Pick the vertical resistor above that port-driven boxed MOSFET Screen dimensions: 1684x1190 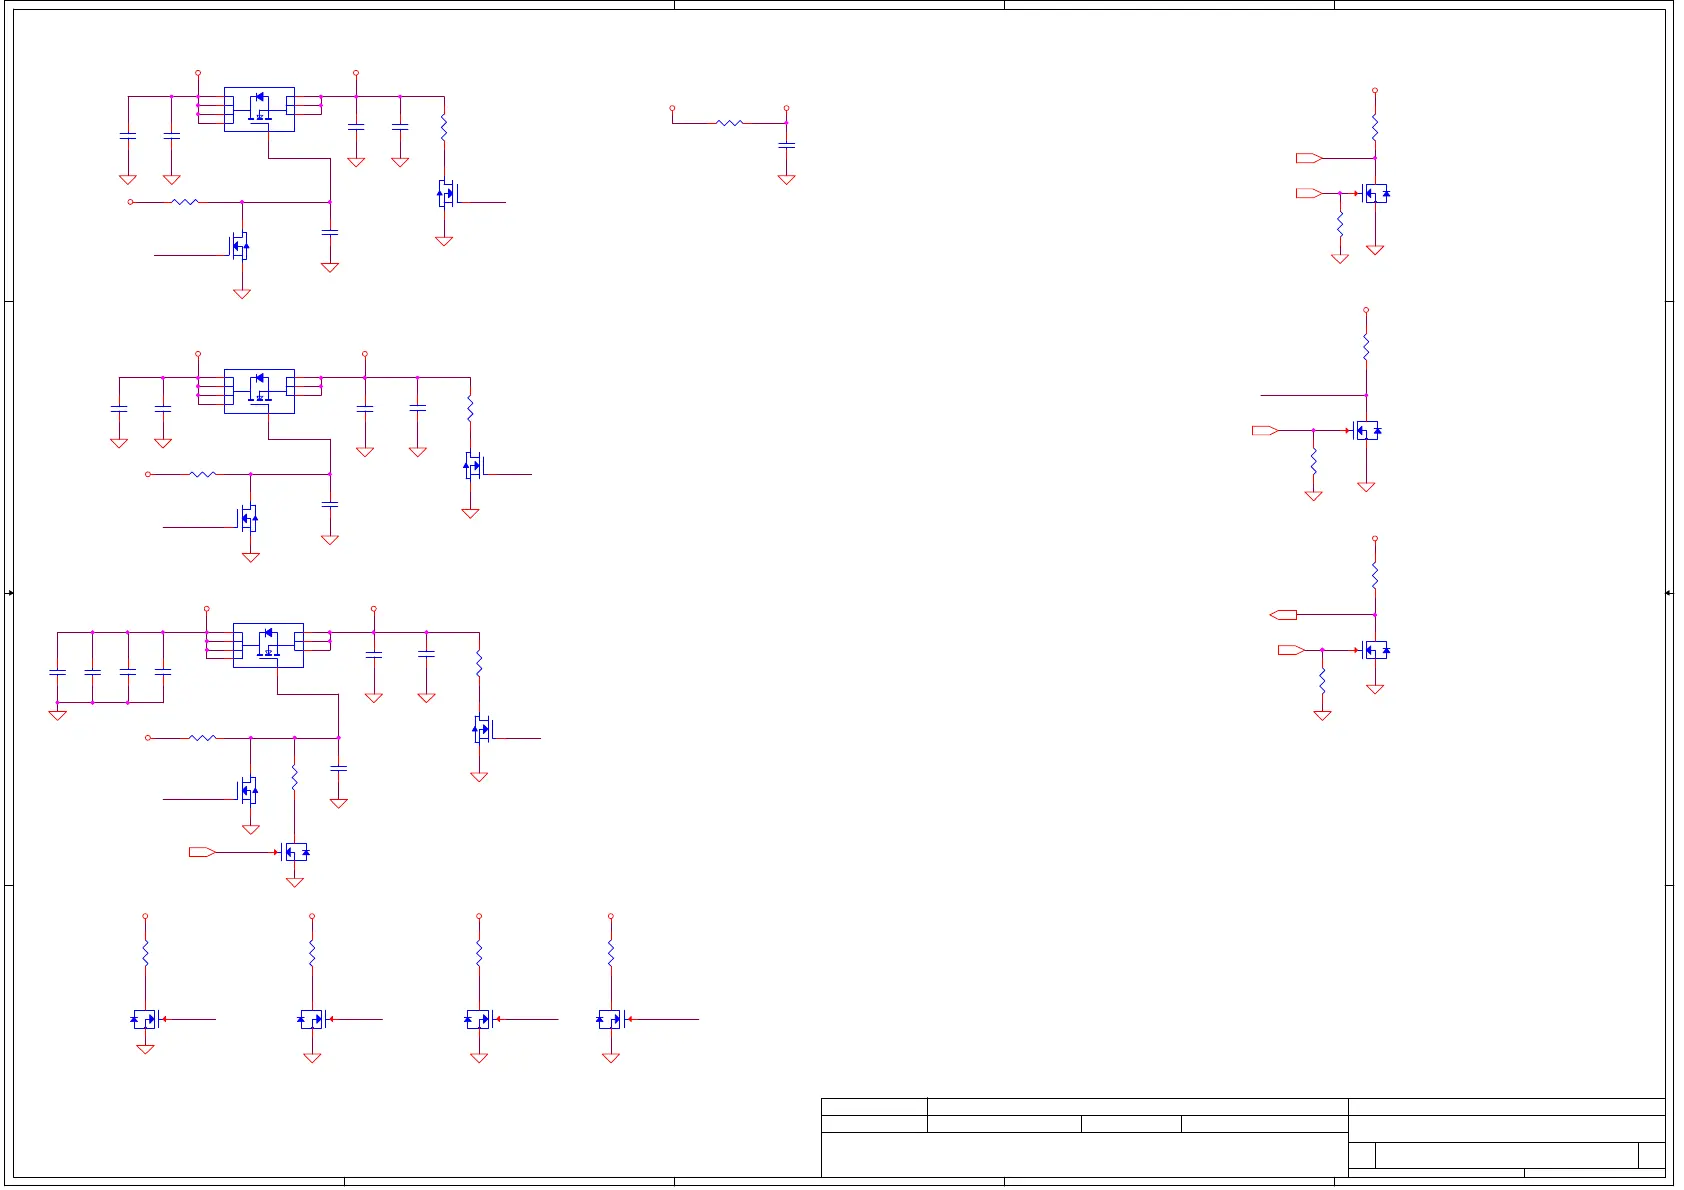coord(294,777)
